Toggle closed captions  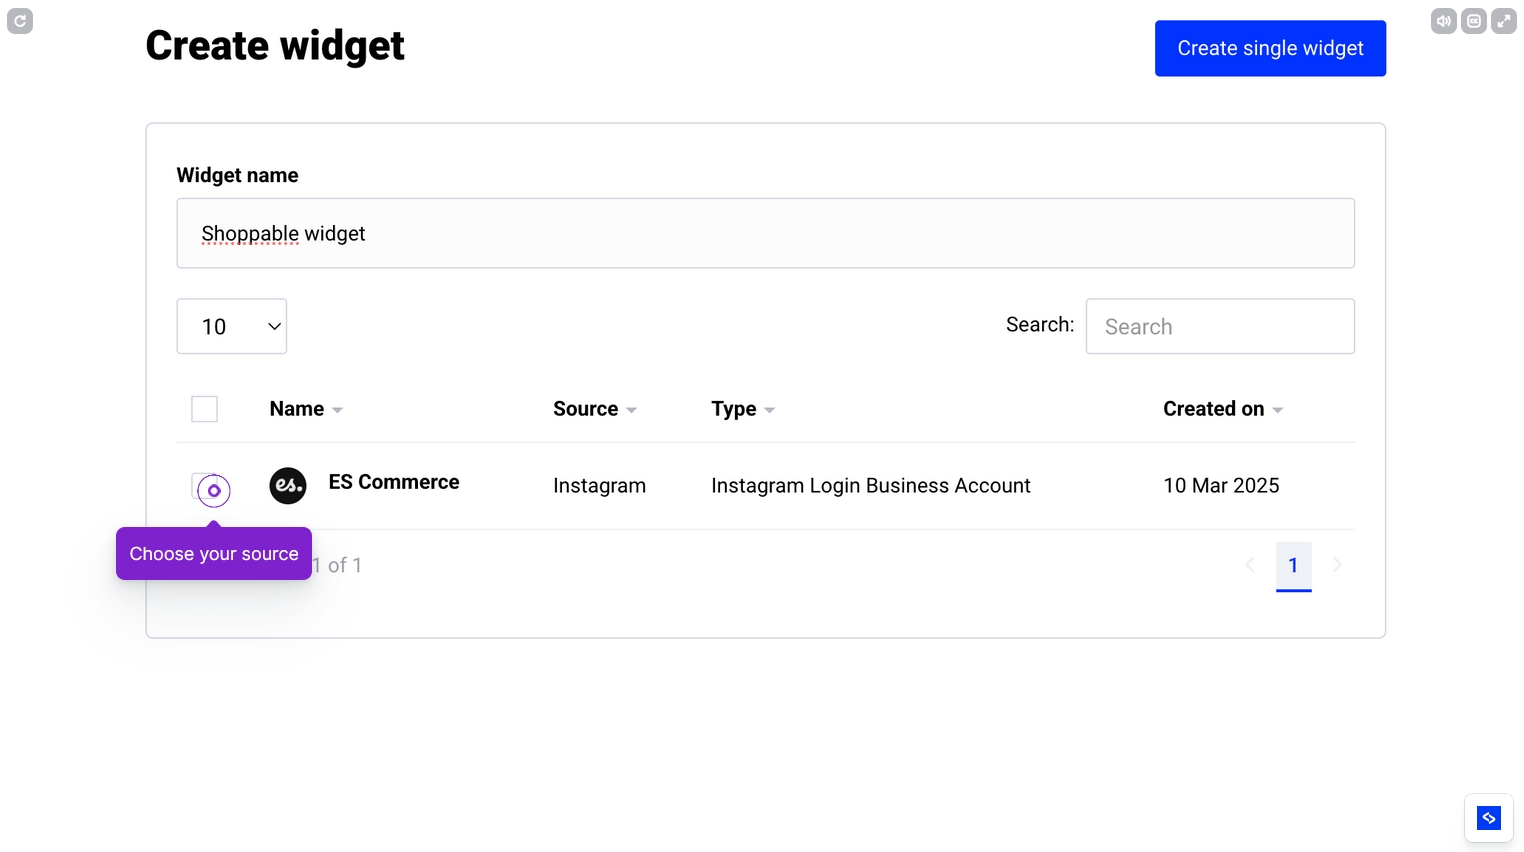[x=1473, y=20]
